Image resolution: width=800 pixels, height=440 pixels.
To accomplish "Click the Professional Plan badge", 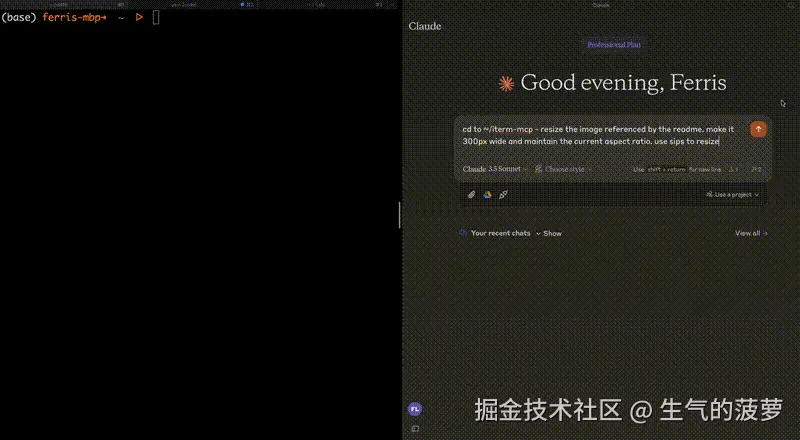I will click(x=613, y=44).
